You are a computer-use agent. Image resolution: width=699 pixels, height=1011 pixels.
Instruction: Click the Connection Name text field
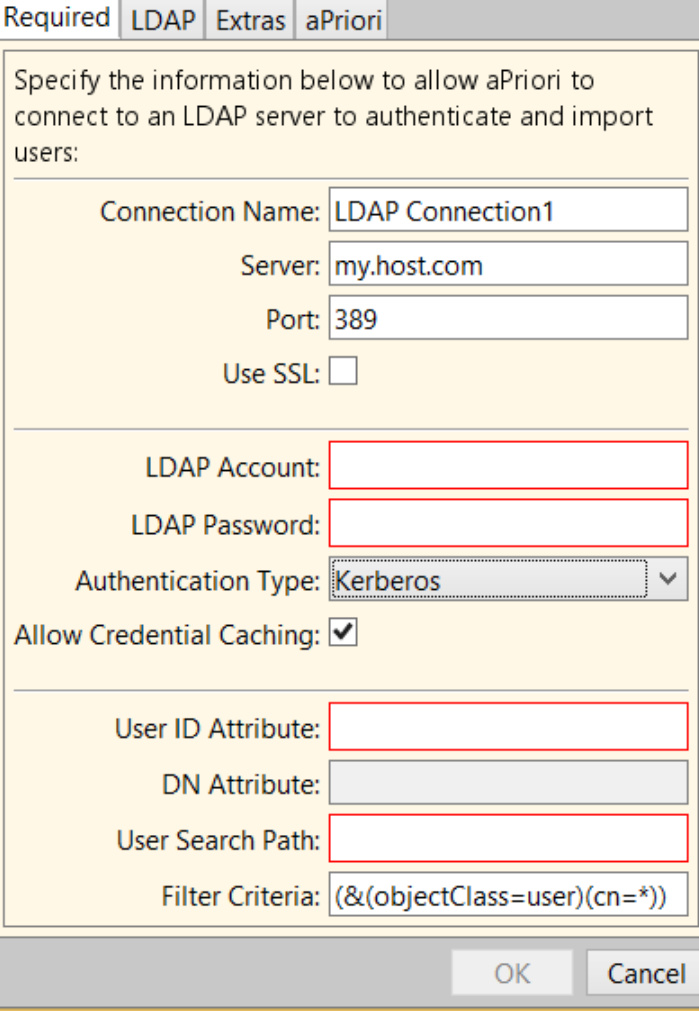point(508,213)
